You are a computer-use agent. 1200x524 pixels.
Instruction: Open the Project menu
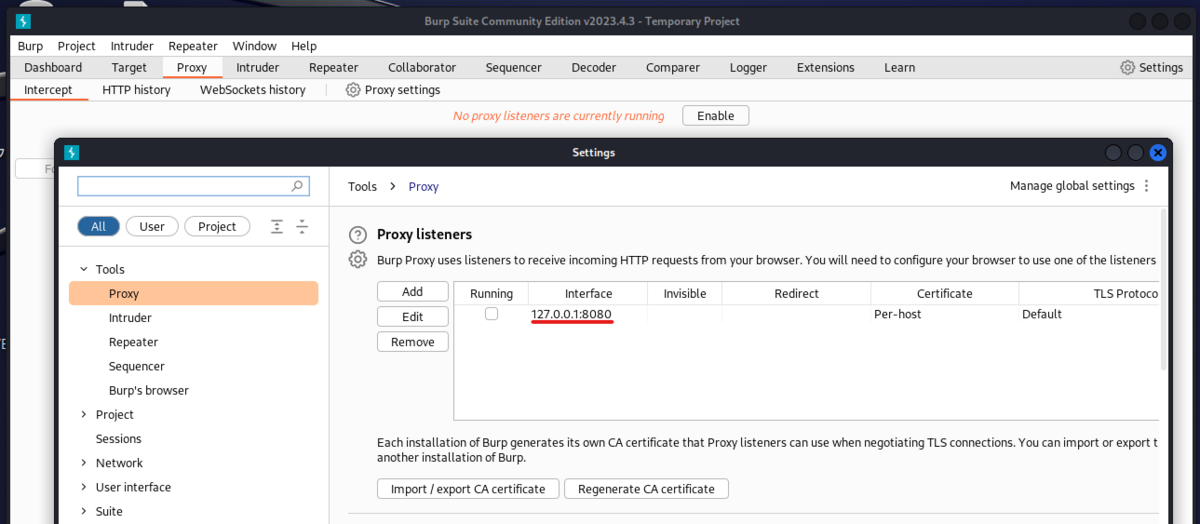tap(76, 46)
